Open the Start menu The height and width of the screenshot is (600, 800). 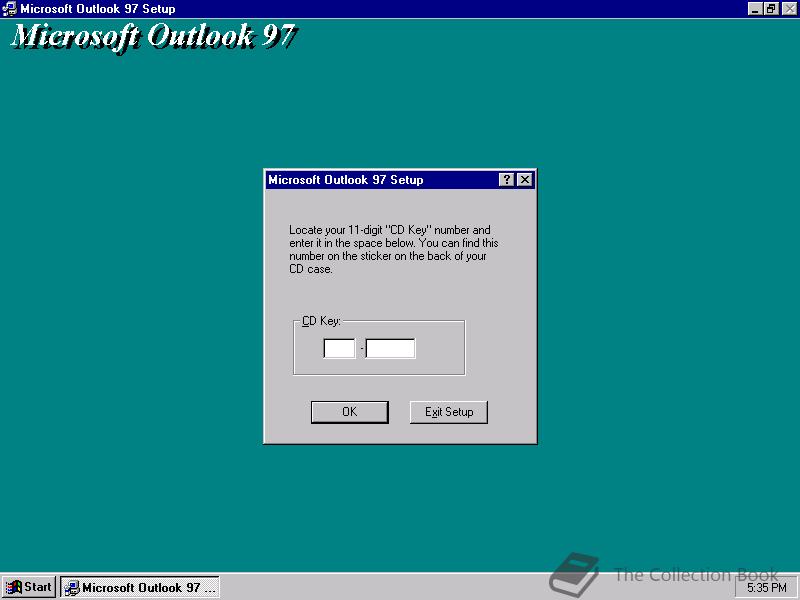point(29,587)
